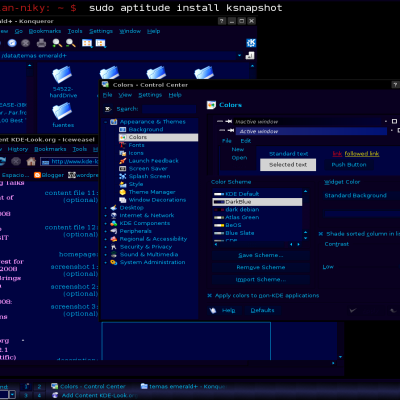This screenshot has width=400, height=400.
Task: Expand the System Administration category
Action: tap(106, 263)
